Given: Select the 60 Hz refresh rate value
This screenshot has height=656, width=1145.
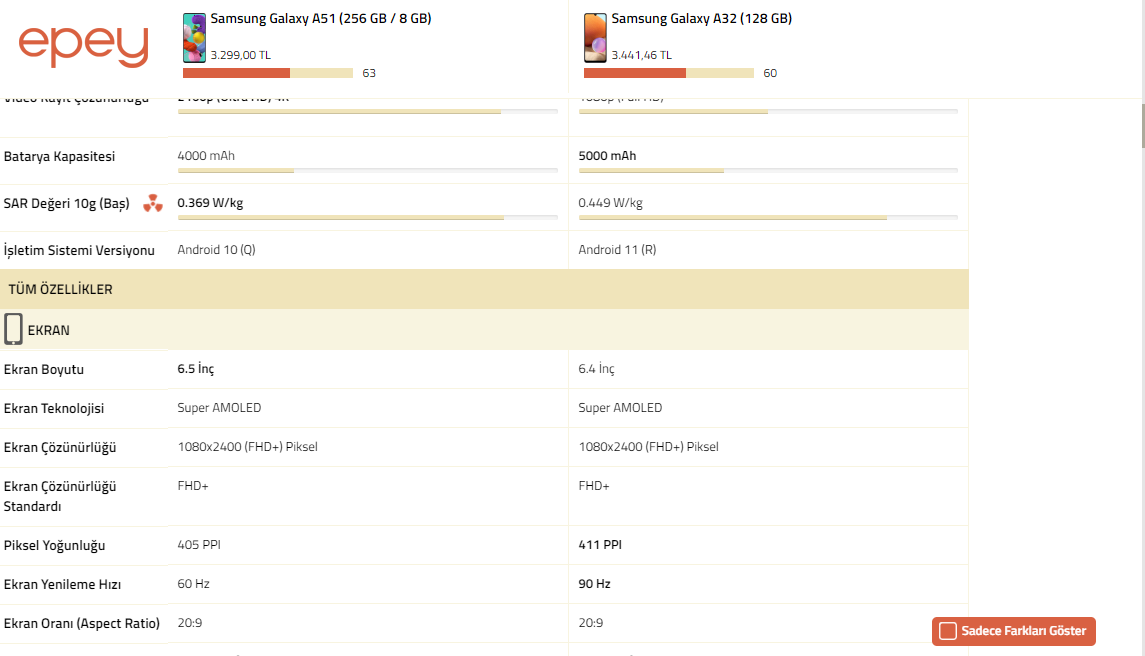Looking at the screenshot, I should [x=194, y=584].
